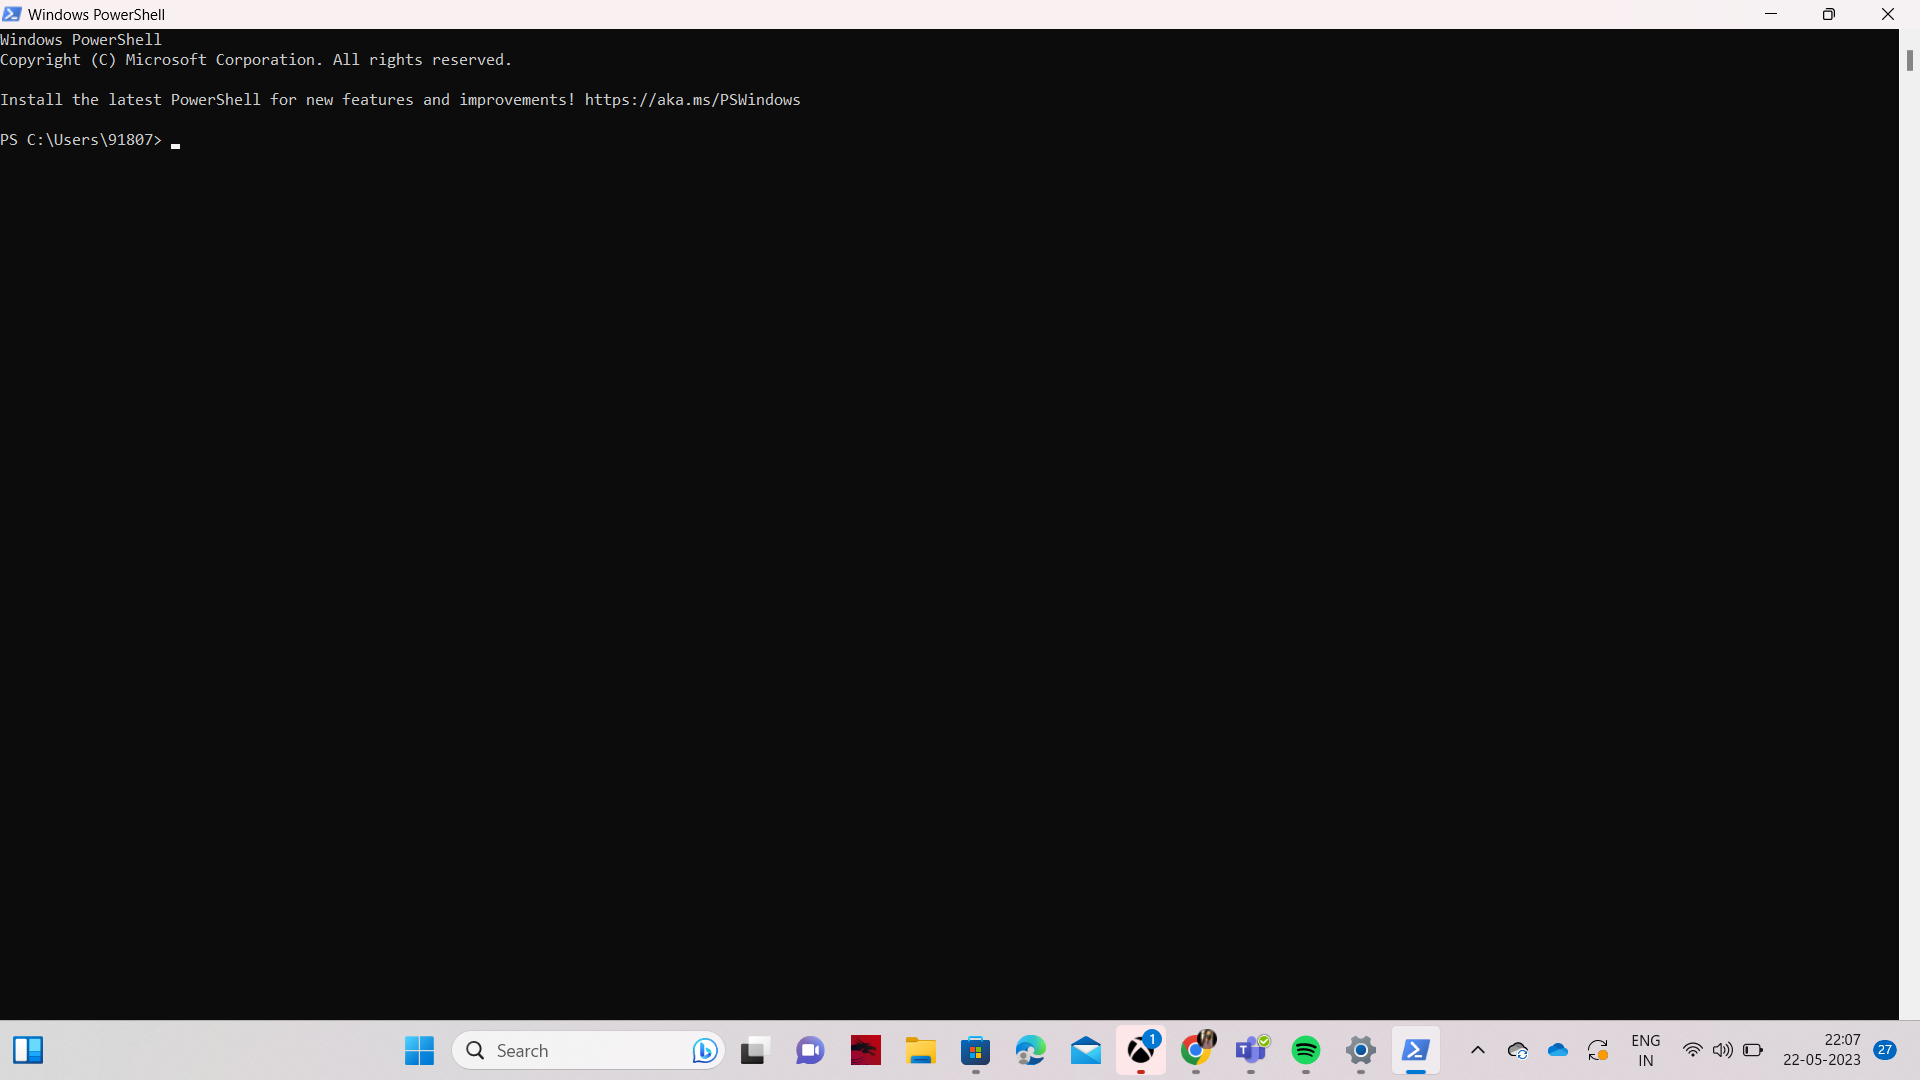
Task: Open Bing chat icon in search bar
Action: (x=705, y=1050)
